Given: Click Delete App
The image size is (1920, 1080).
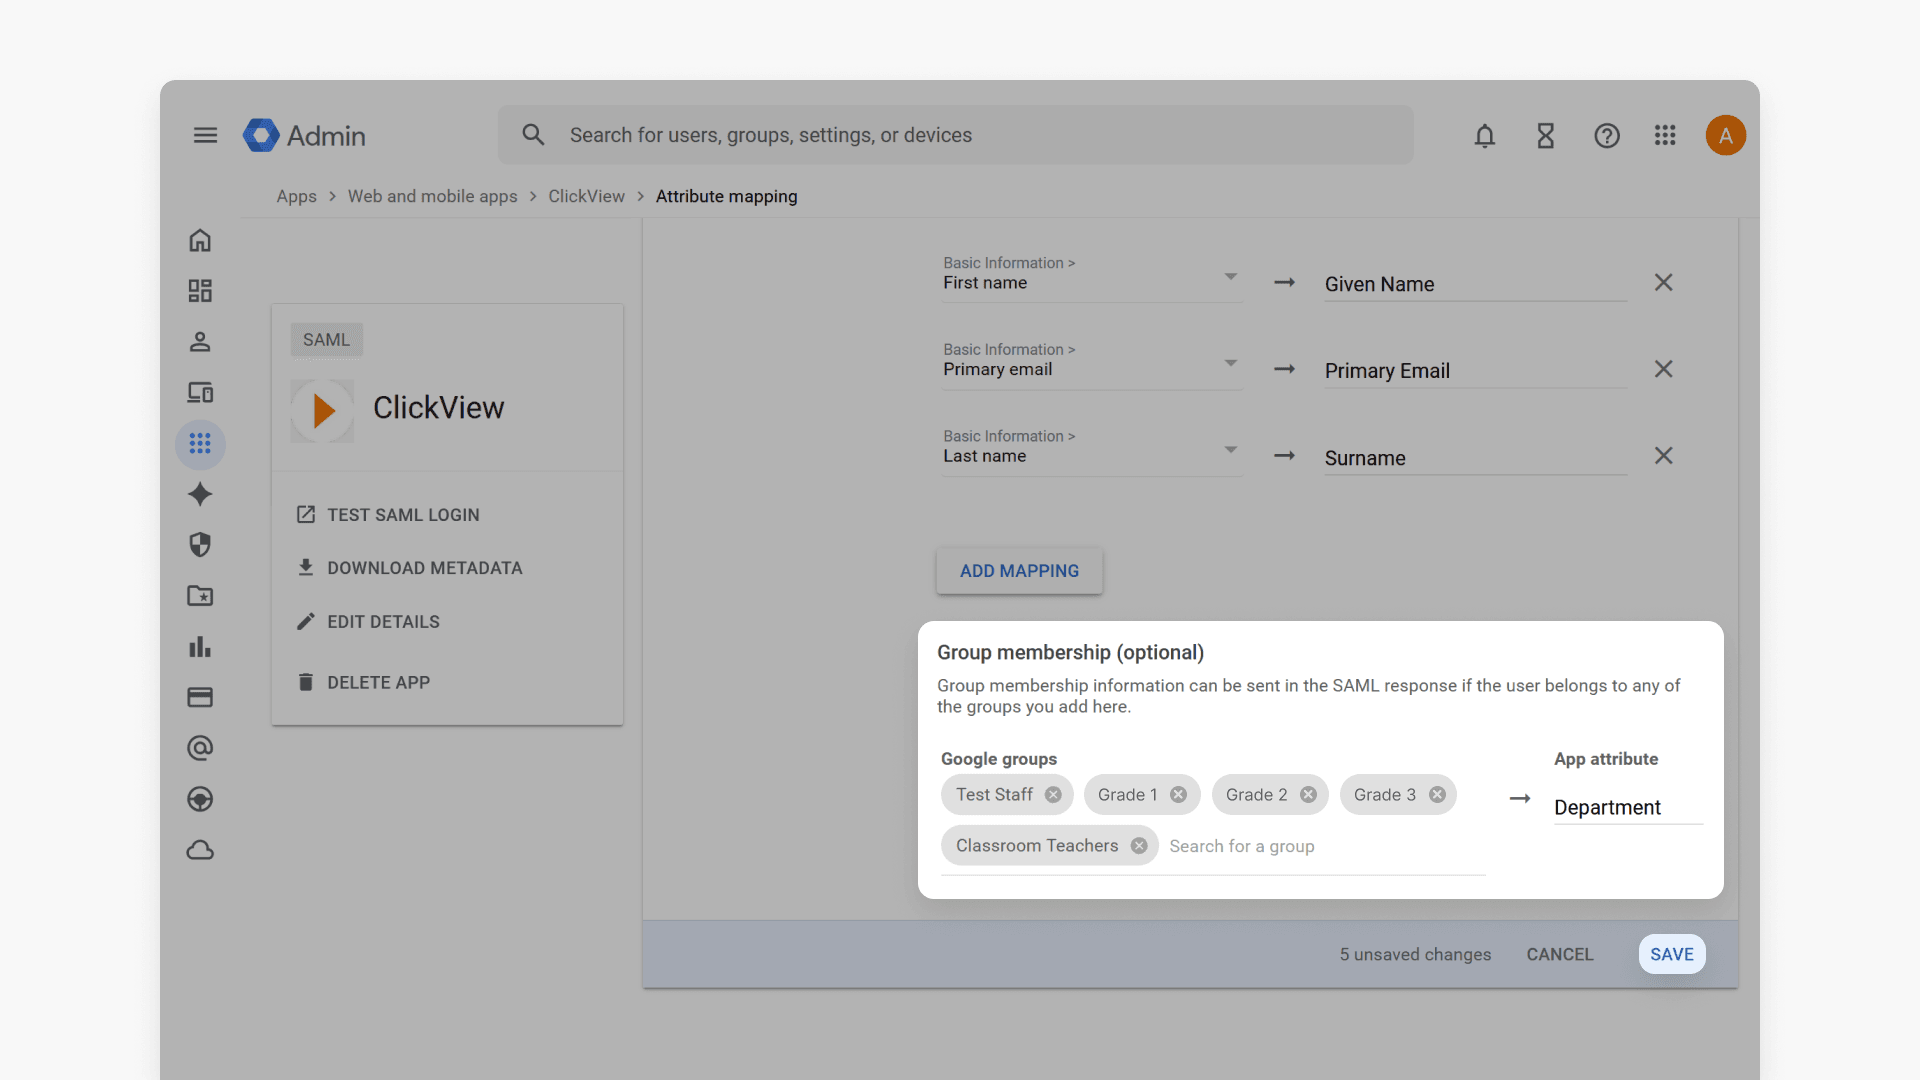Looking at the screenshot, I should point(363,683).
